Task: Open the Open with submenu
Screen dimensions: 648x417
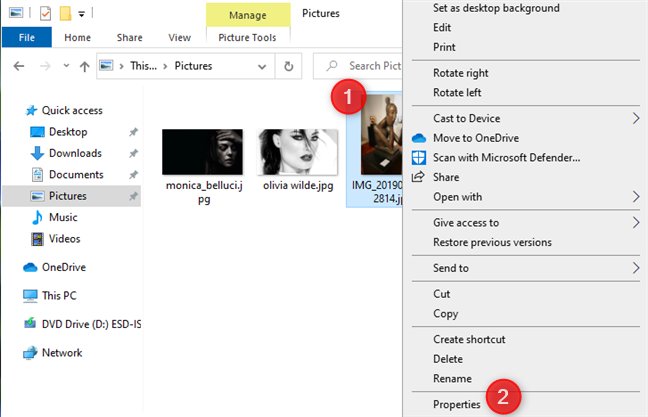Action: (x=526, y=197)
